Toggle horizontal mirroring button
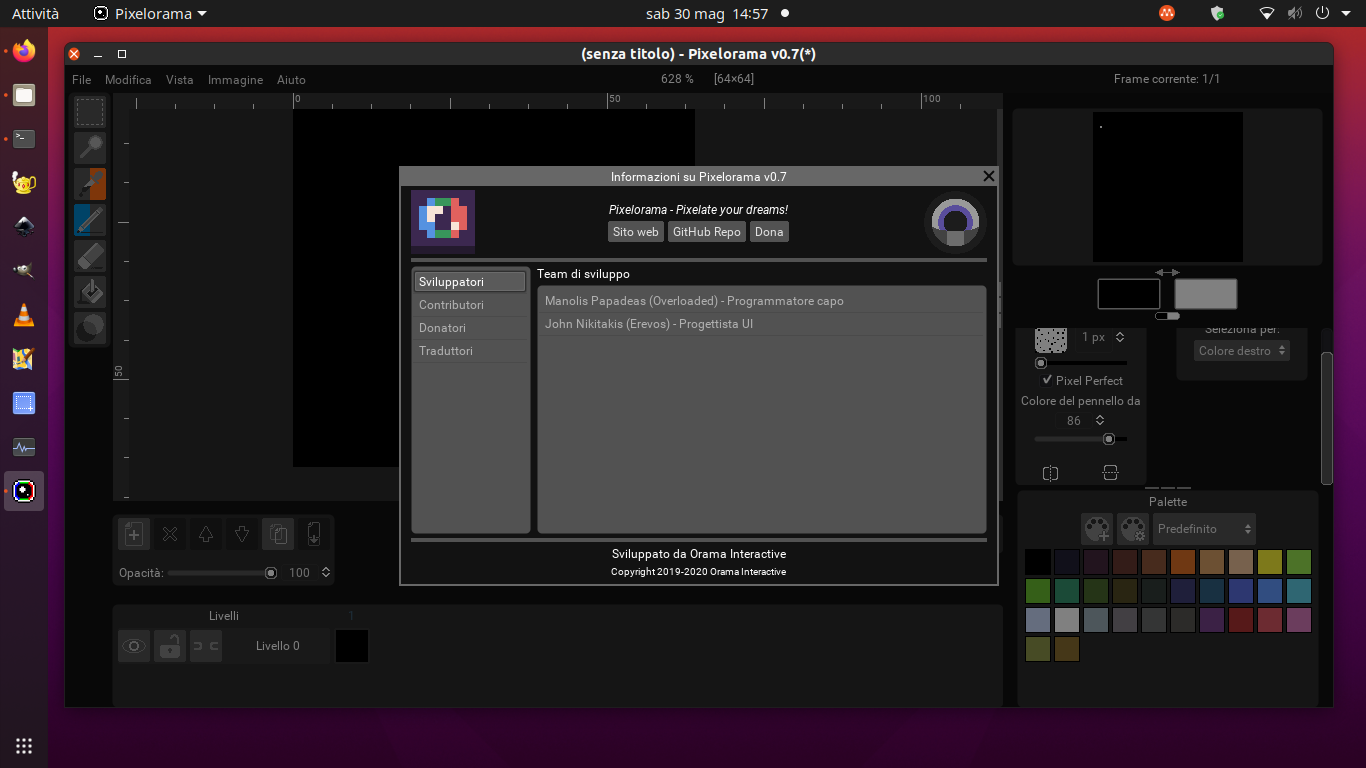Viewport: 1366px width, 768px height. (x=1050, y=473)
